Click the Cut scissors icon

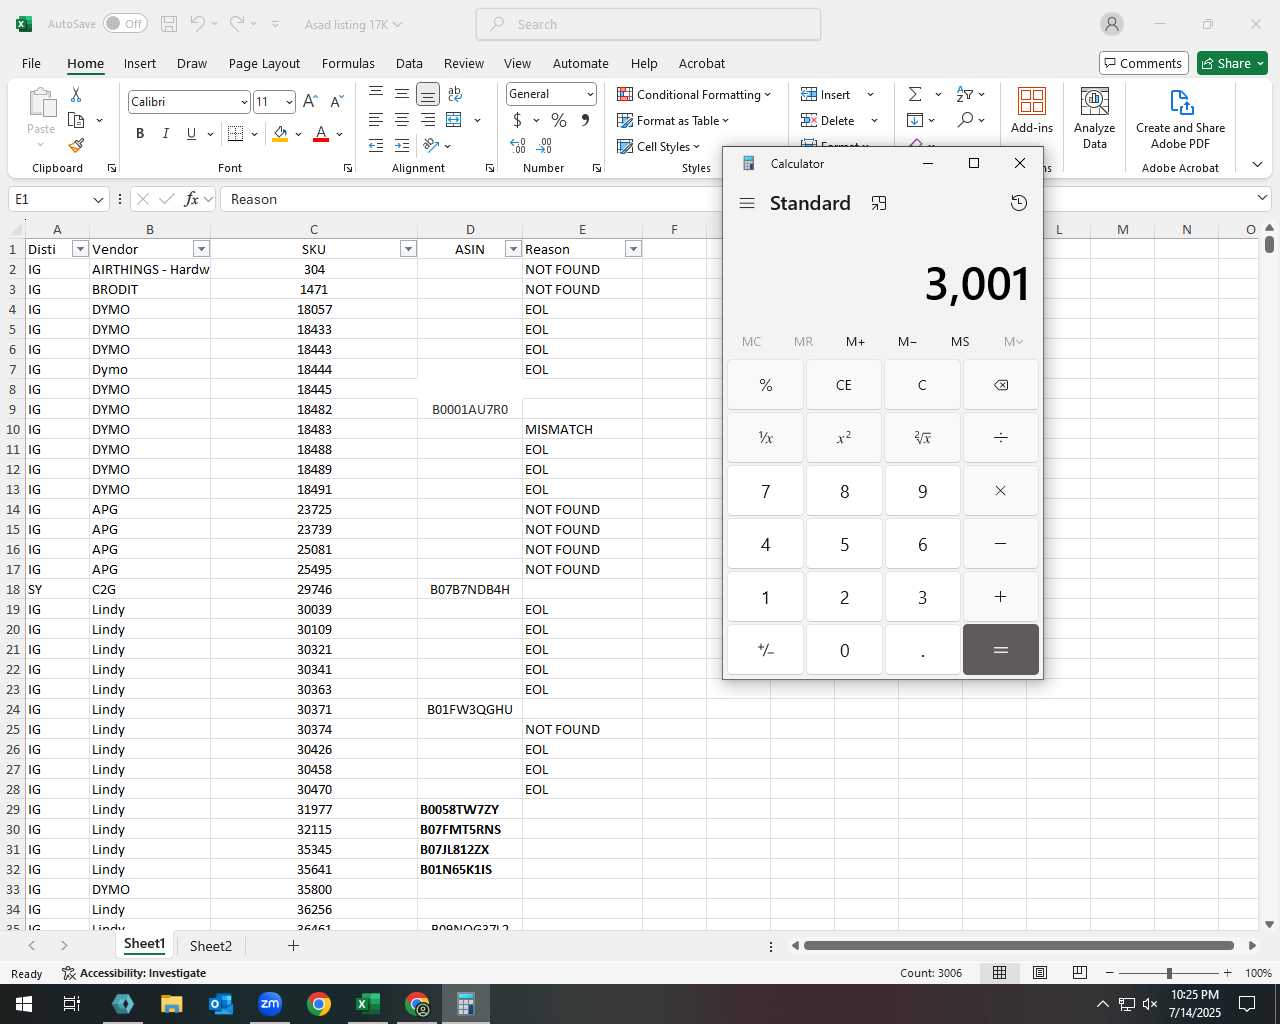[76, 94]
